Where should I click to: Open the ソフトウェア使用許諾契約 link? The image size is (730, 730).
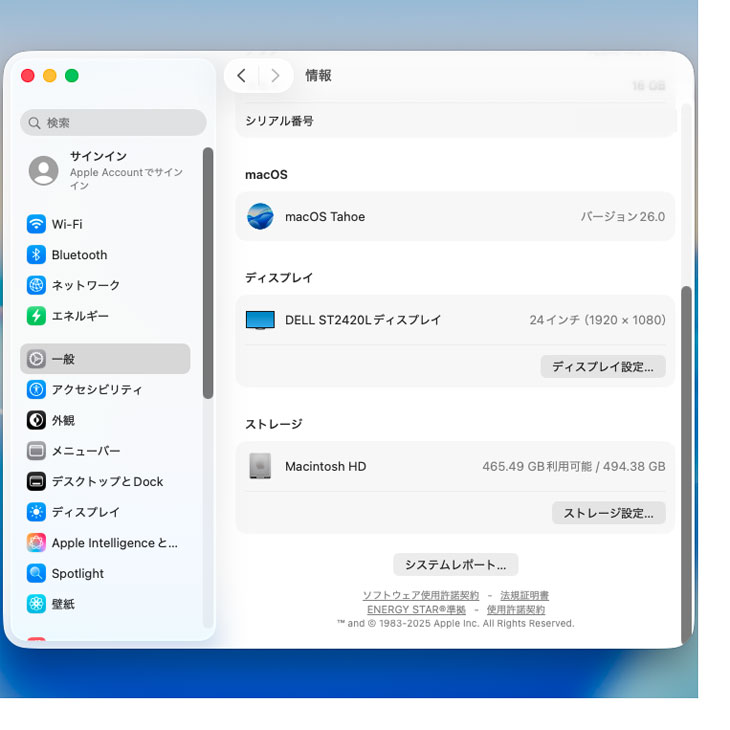tap(420, 596)
